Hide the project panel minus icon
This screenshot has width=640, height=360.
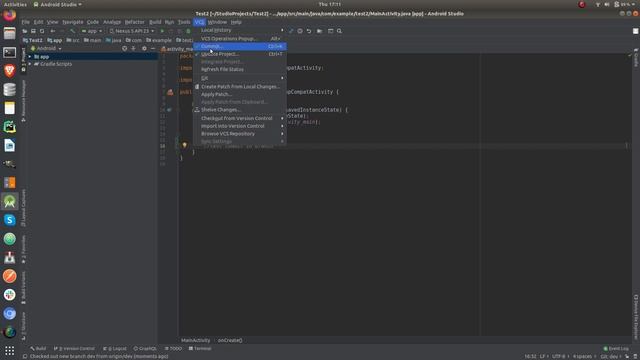point(153,48)
